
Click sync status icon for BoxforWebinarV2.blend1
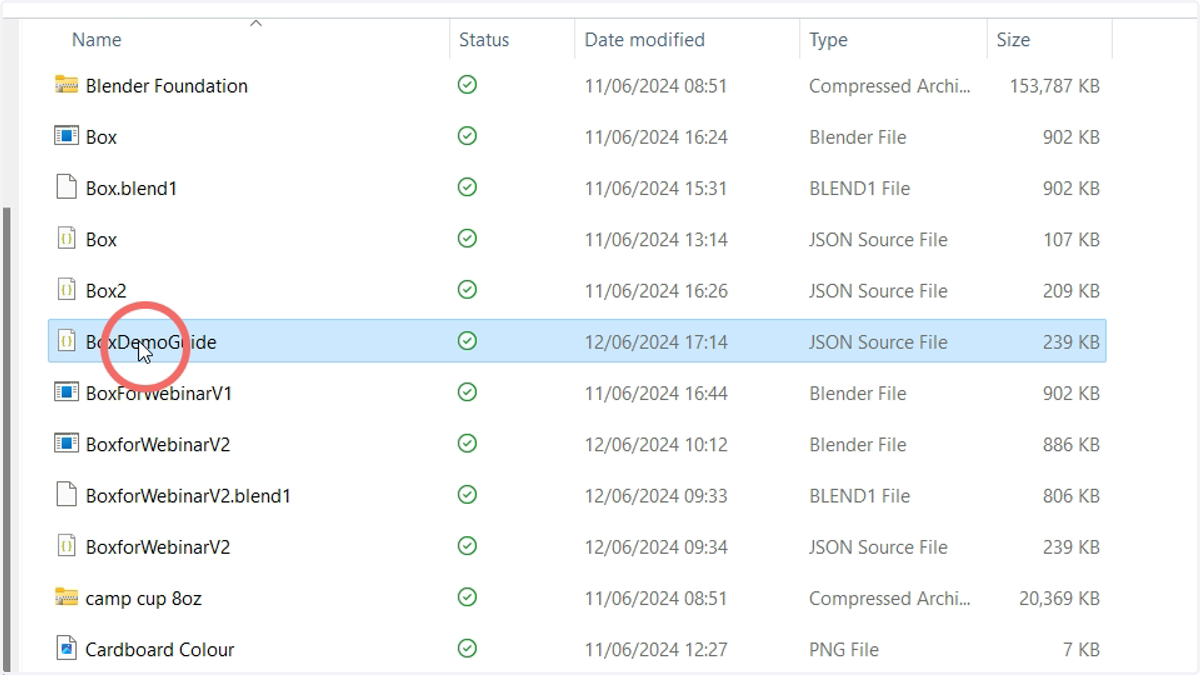click(x=467, y=494)
